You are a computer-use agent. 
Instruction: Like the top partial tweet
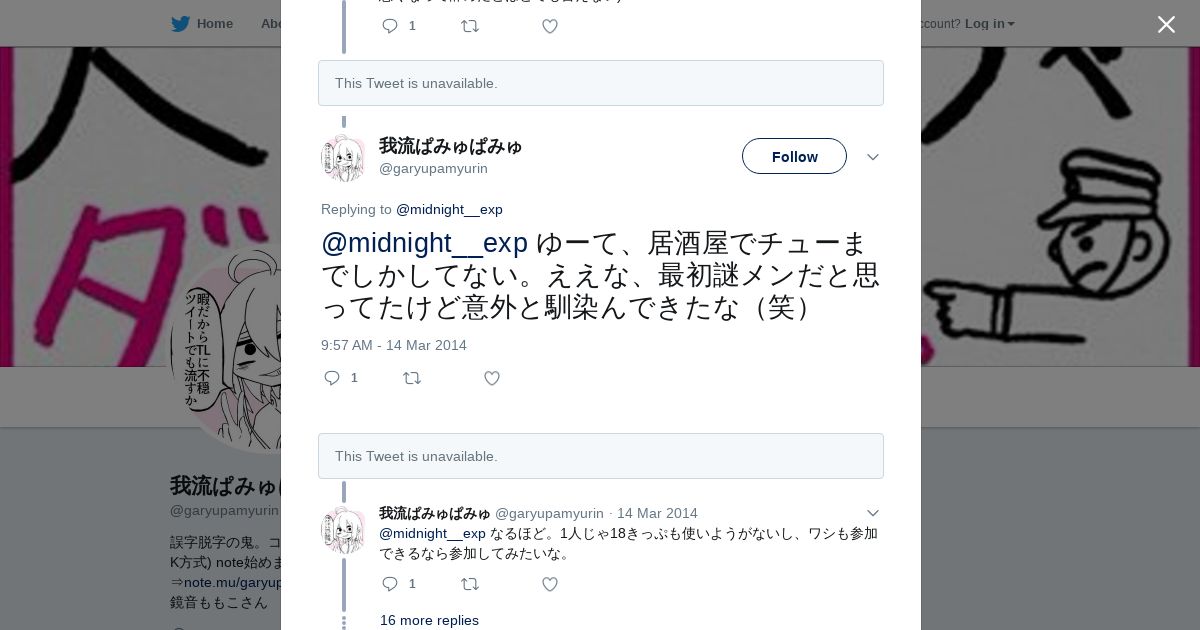click(x=550, y=26)
